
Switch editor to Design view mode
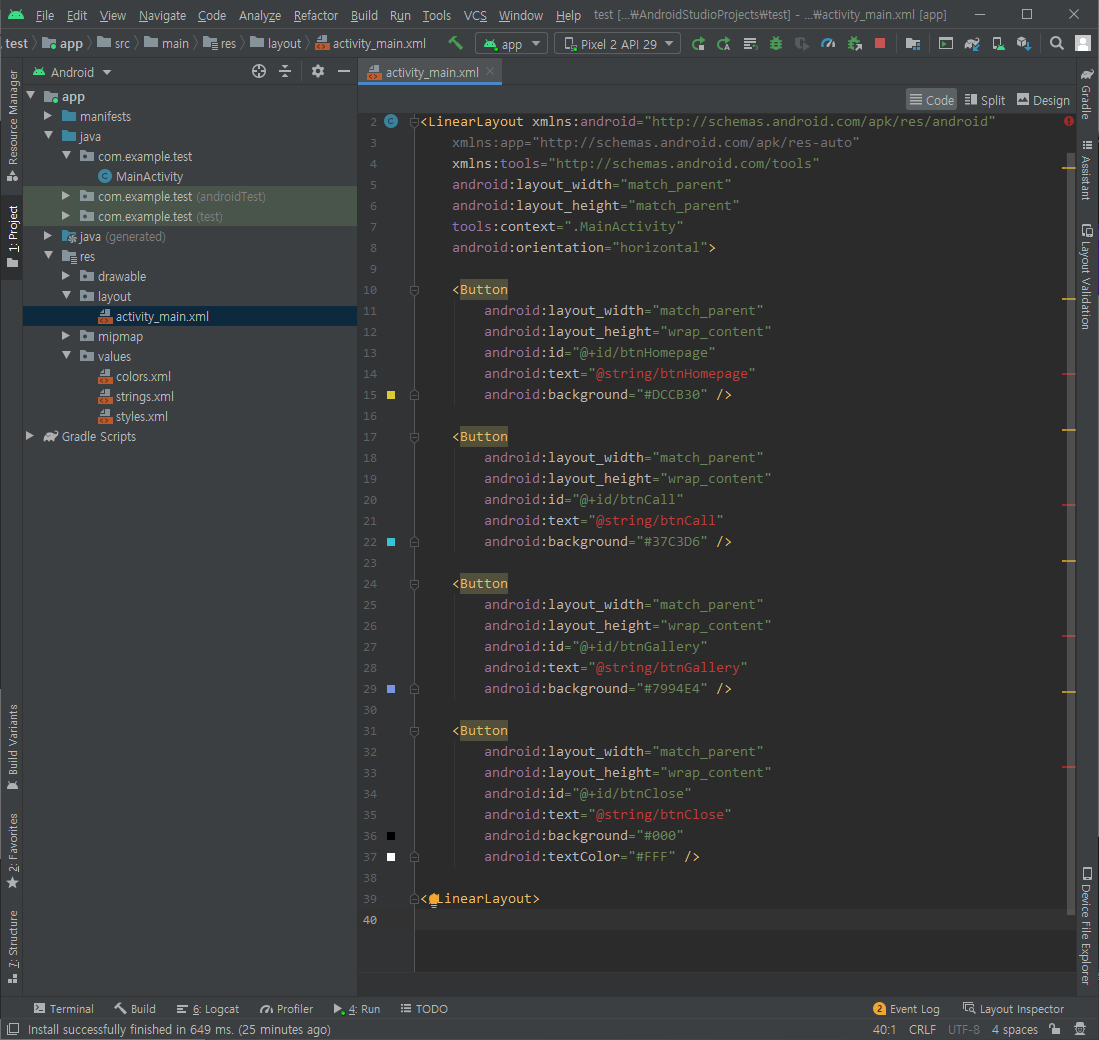point(1044,100)
